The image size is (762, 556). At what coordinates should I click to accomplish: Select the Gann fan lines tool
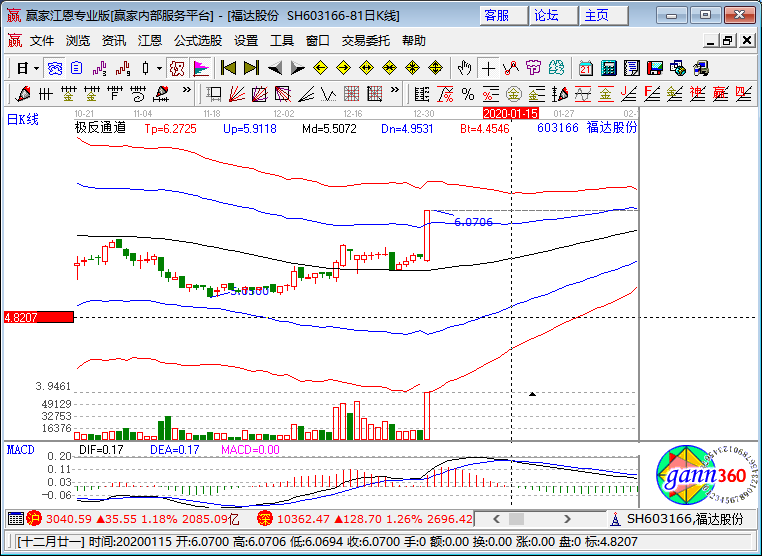pos(237,94)
